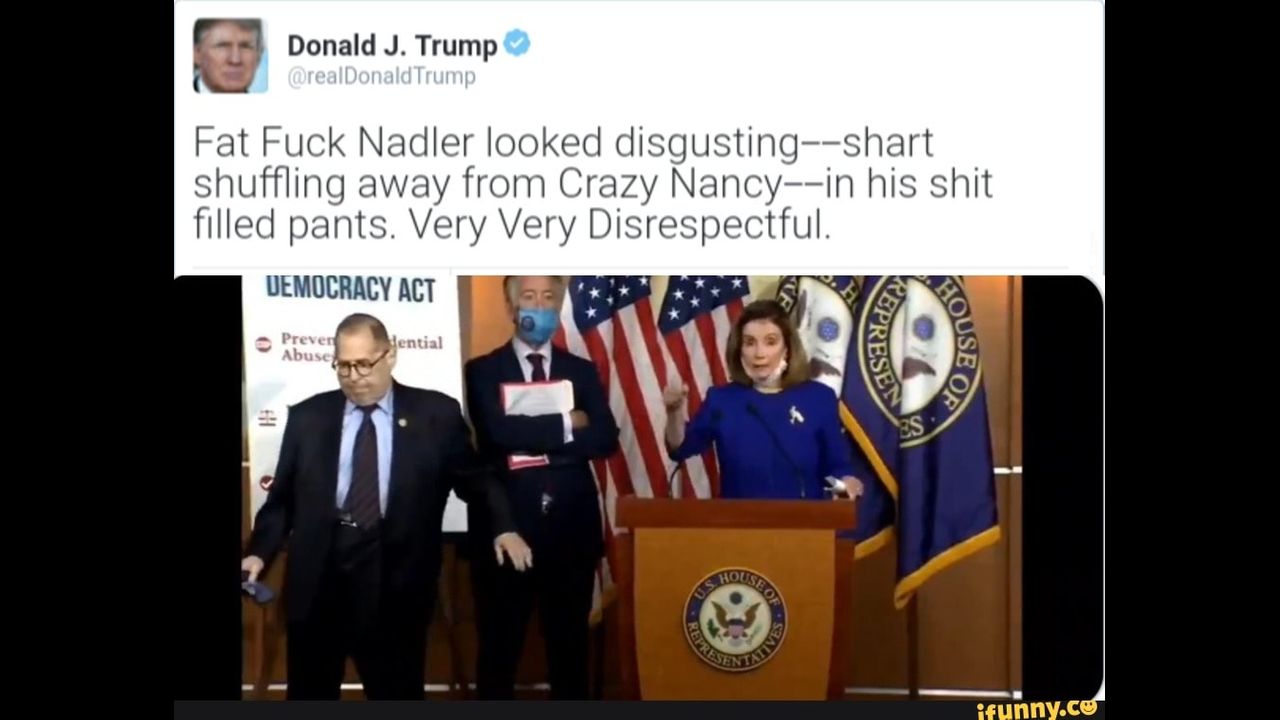Open the @realDonaldTrump handle link
Viewport: 1280px width, 720px height.
(x=382, y=77)
